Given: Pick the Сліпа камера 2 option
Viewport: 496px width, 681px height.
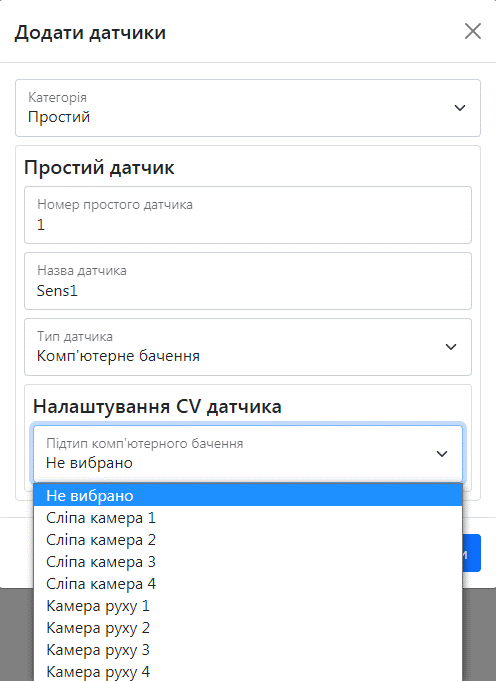Looking at the screenshot, I should (x=248, y=540).
